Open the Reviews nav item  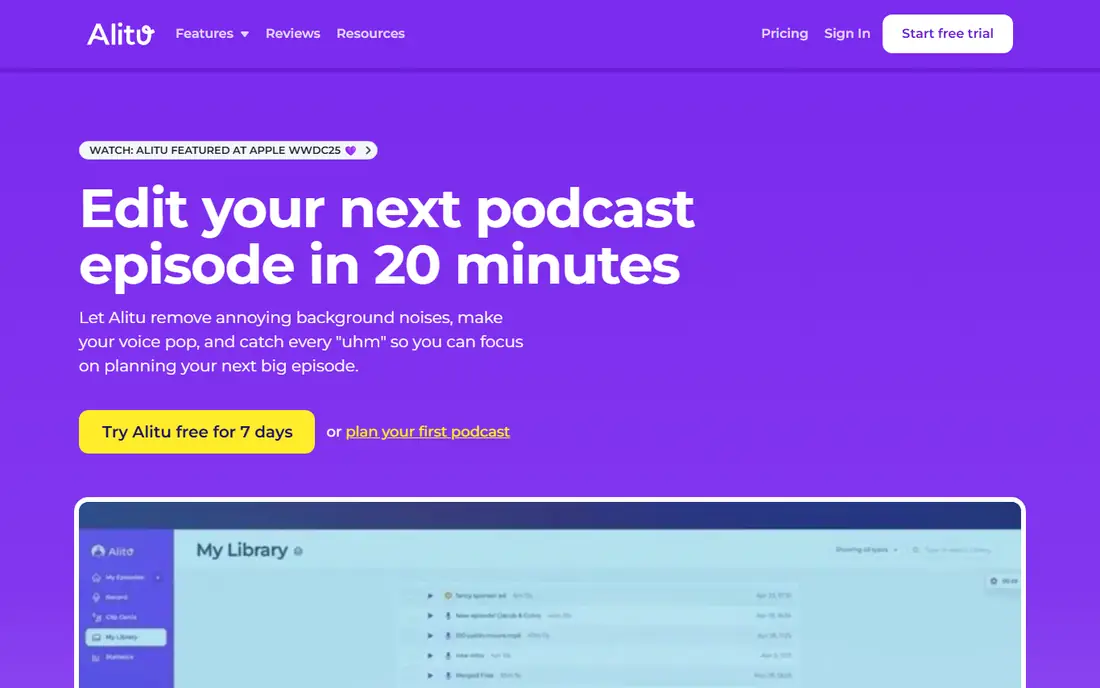pyautogui.click(x=293, y=34)
